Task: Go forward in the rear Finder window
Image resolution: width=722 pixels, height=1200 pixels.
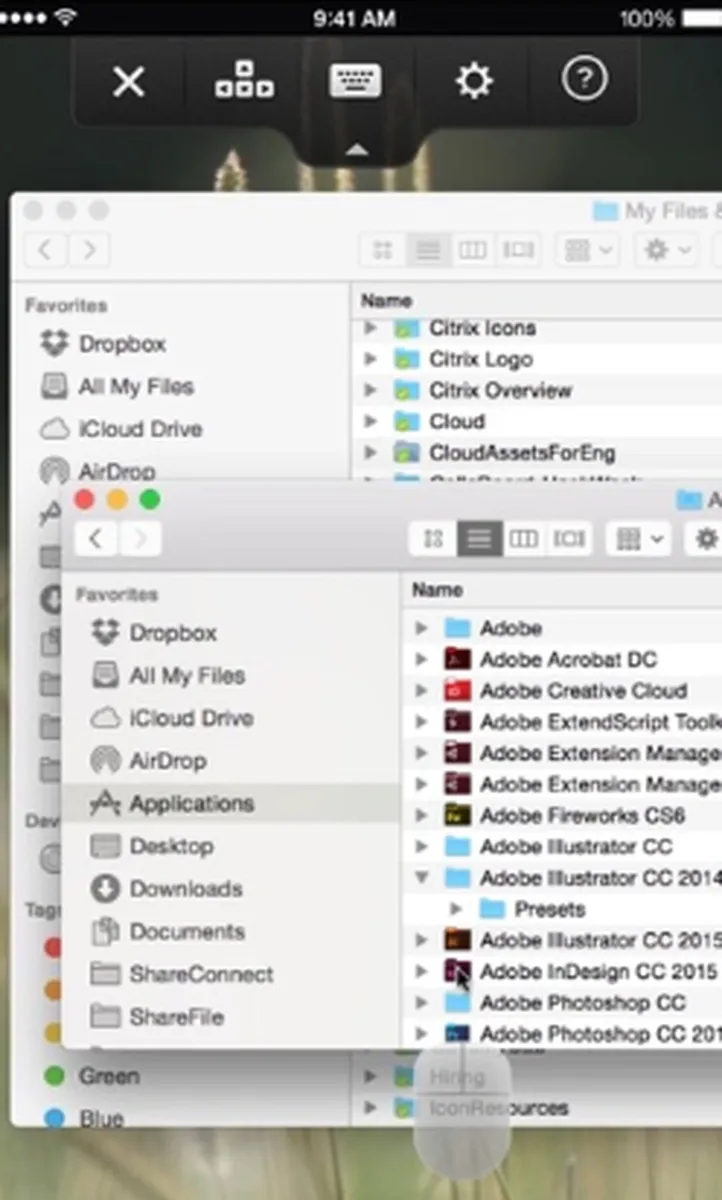Action: pyautogui.click(x=89, y=249)
